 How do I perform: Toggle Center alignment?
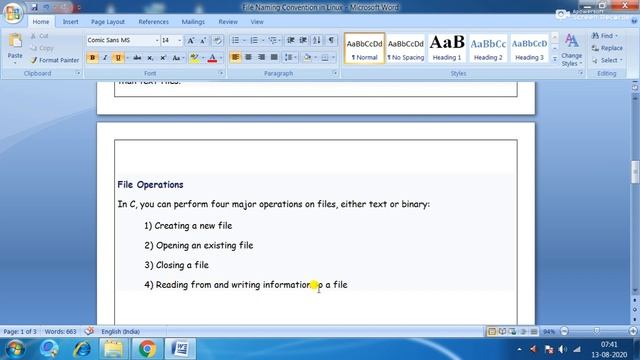click(248, 58)
